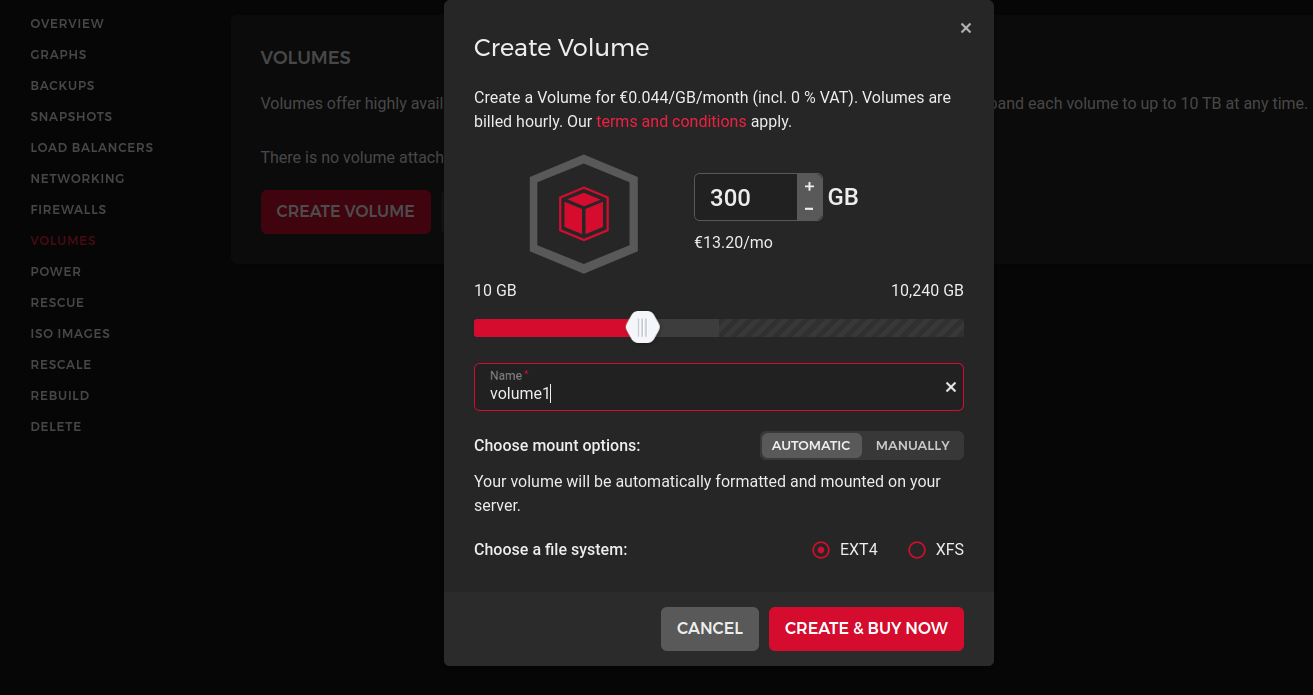Open the Firewalls section
The height and width of the screenshot is (695, 1313).
point(68,209)
